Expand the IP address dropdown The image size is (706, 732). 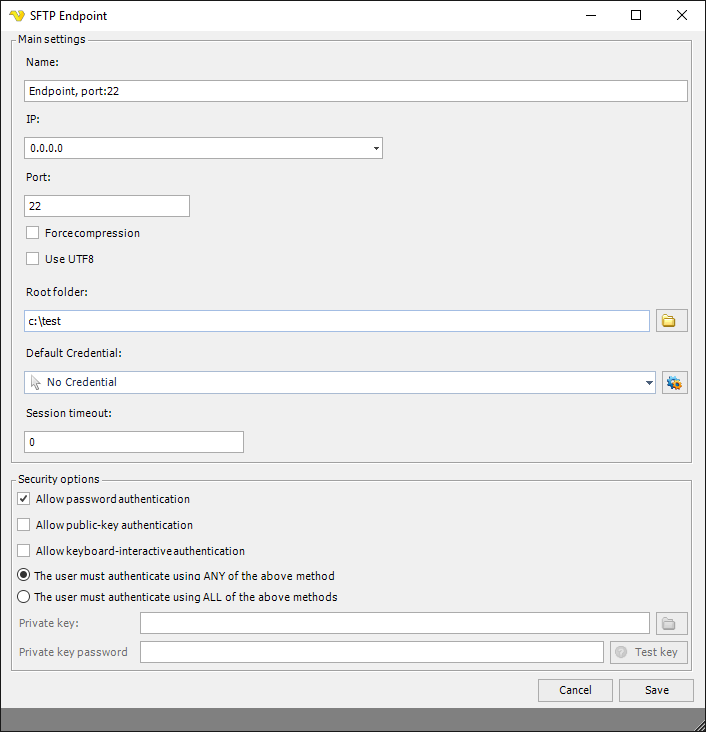pos(376,149)
